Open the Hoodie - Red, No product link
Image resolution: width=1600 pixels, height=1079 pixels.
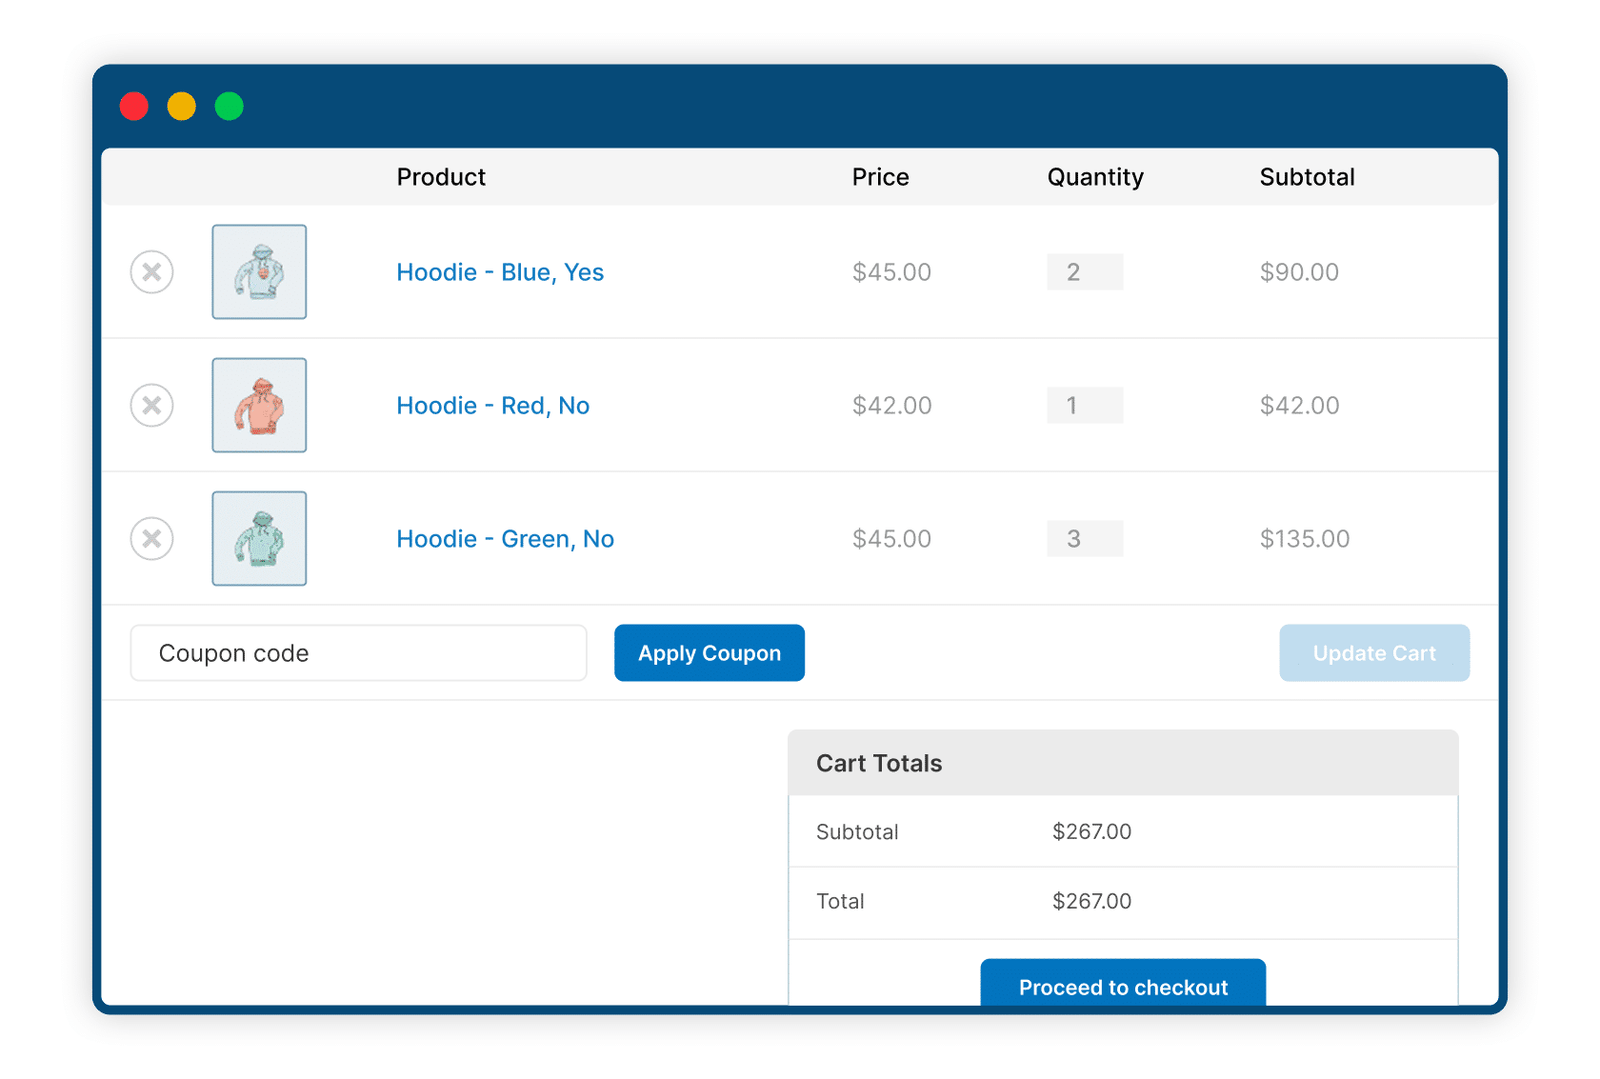(493, 405)
